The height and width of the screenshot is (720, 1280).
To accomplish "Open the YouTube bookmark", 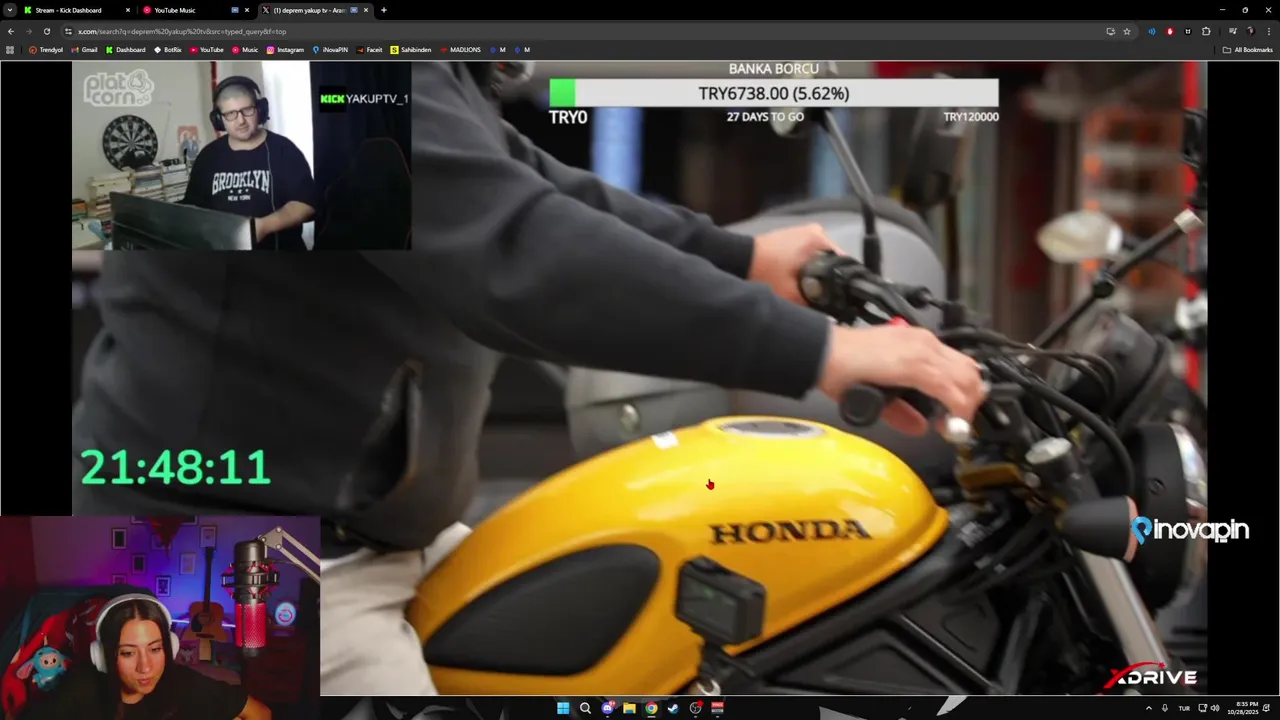I will pyautogui.click(x=206, y=49).
